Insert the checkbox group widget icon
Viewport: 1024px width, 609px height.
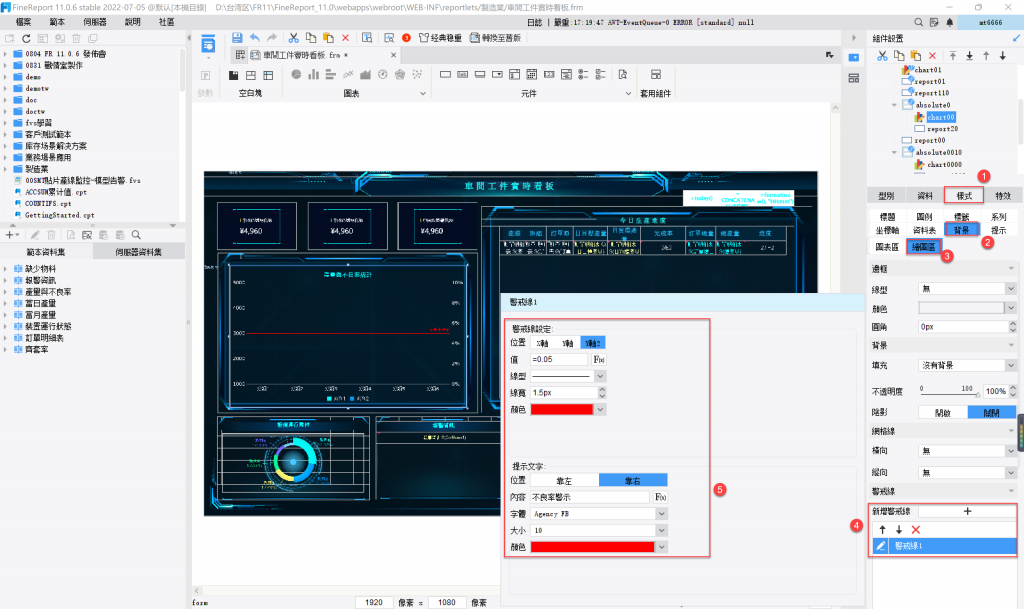(600, 74)
